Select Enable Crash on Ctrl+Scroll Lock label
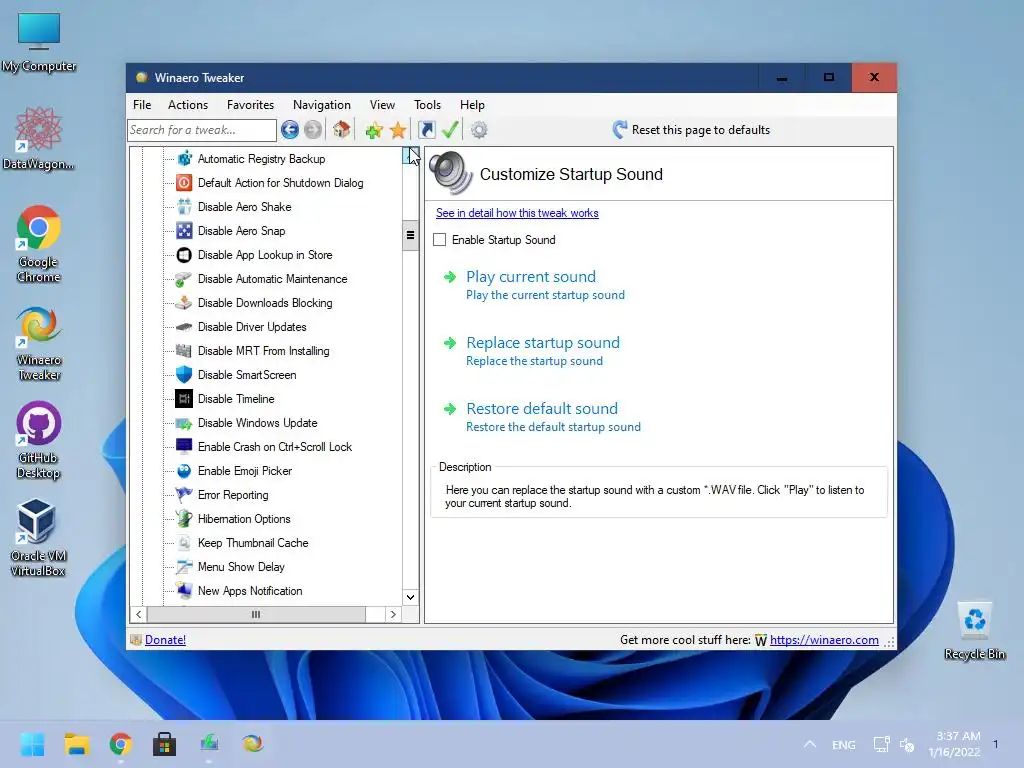Viewport: 1024px width, 768px height. 275,447
